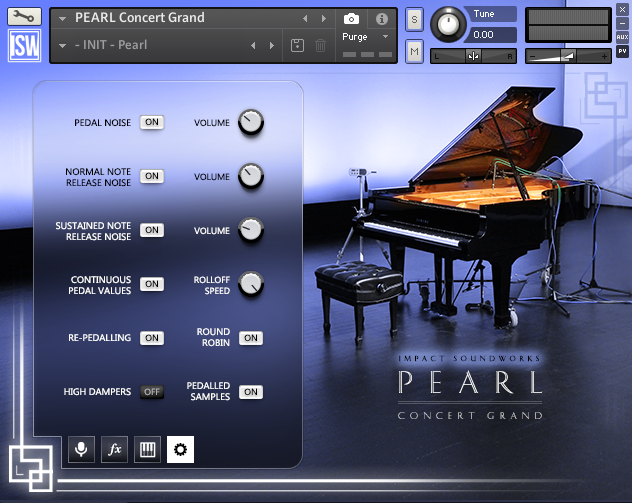This screenshot has width=632, height=503.
Task: Select the gear settings page
Action: [x=180, y=449]
